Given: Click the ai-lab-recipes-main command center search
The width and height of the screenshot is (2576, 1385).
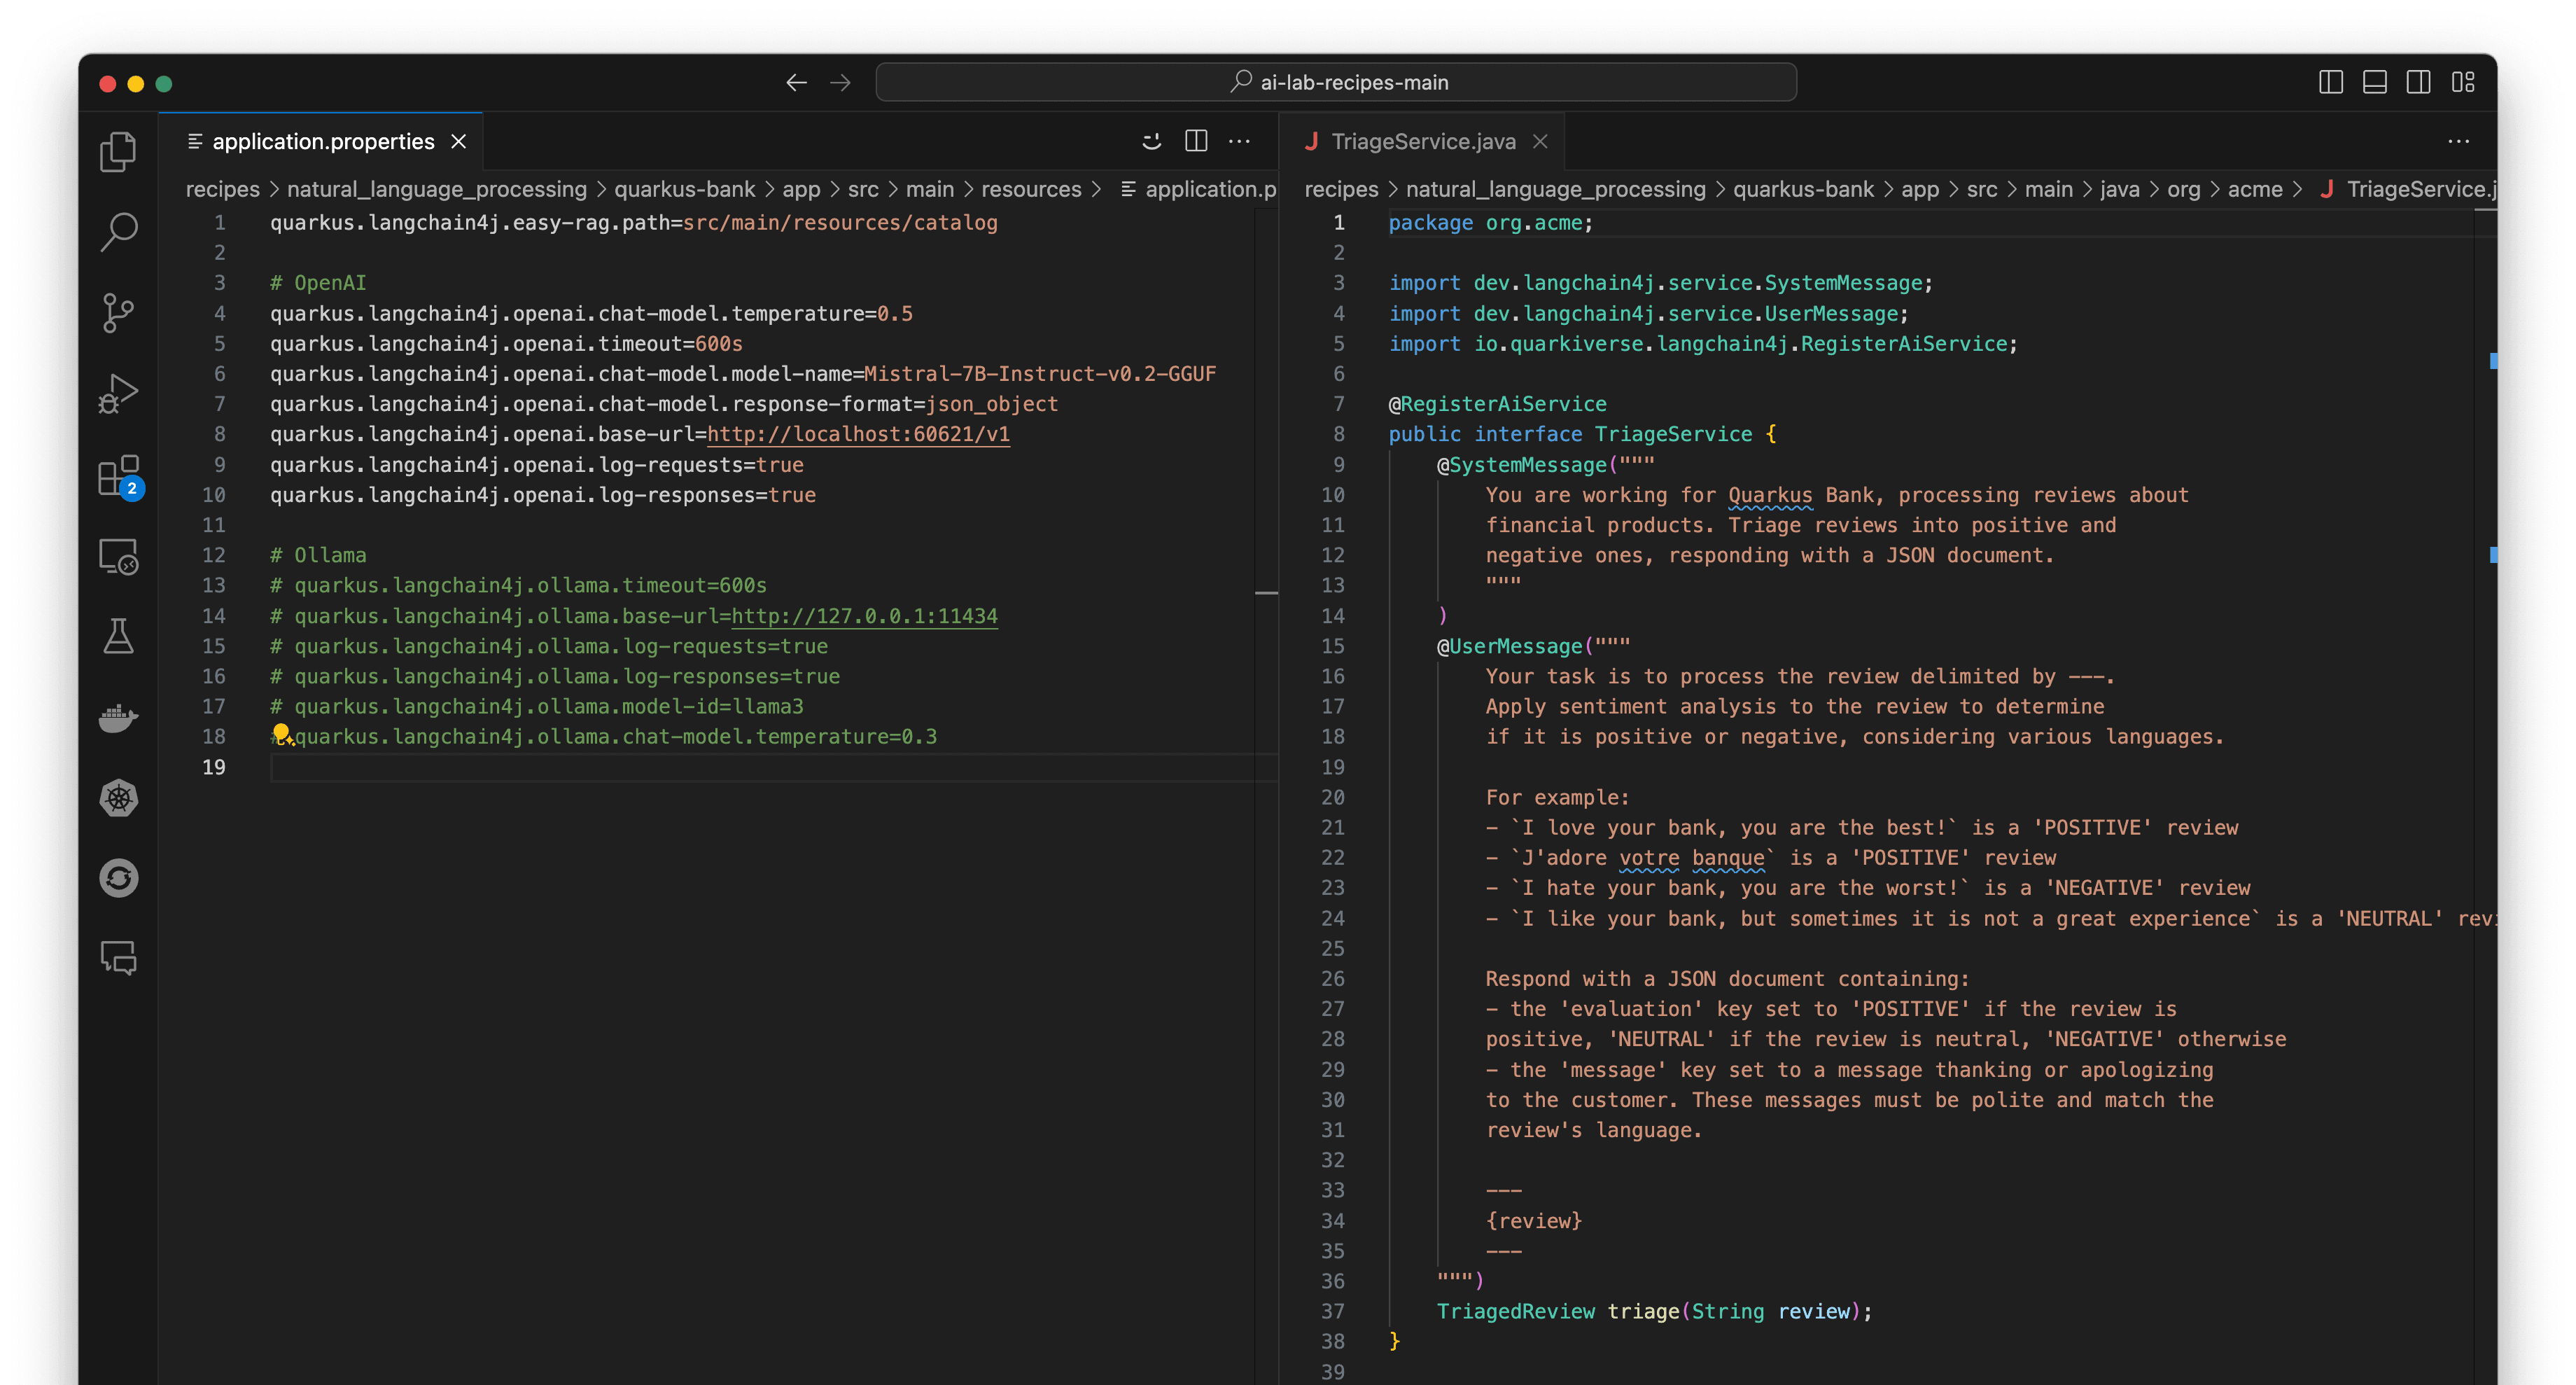Looking at the screenshot, I should tap(1336, 82).
